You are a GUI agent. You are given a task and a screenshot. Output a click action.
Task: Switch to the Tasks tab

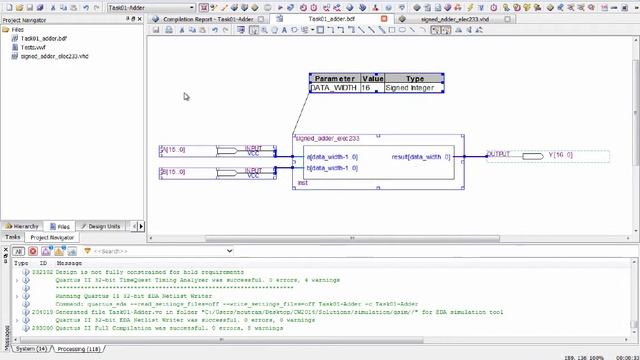(13, 237)
